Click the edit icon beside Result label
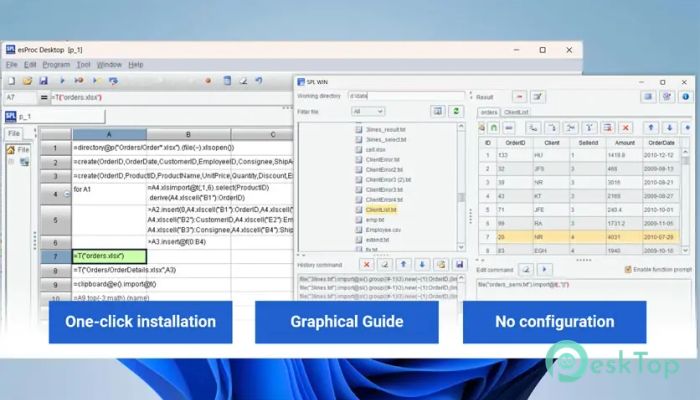This screenshot has height=400, width=700. coord(538,97)
